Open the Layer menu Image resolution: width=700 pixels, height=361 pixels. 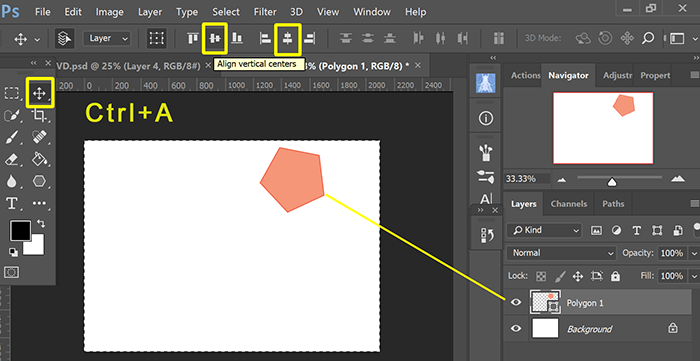[x=150, y=12]
